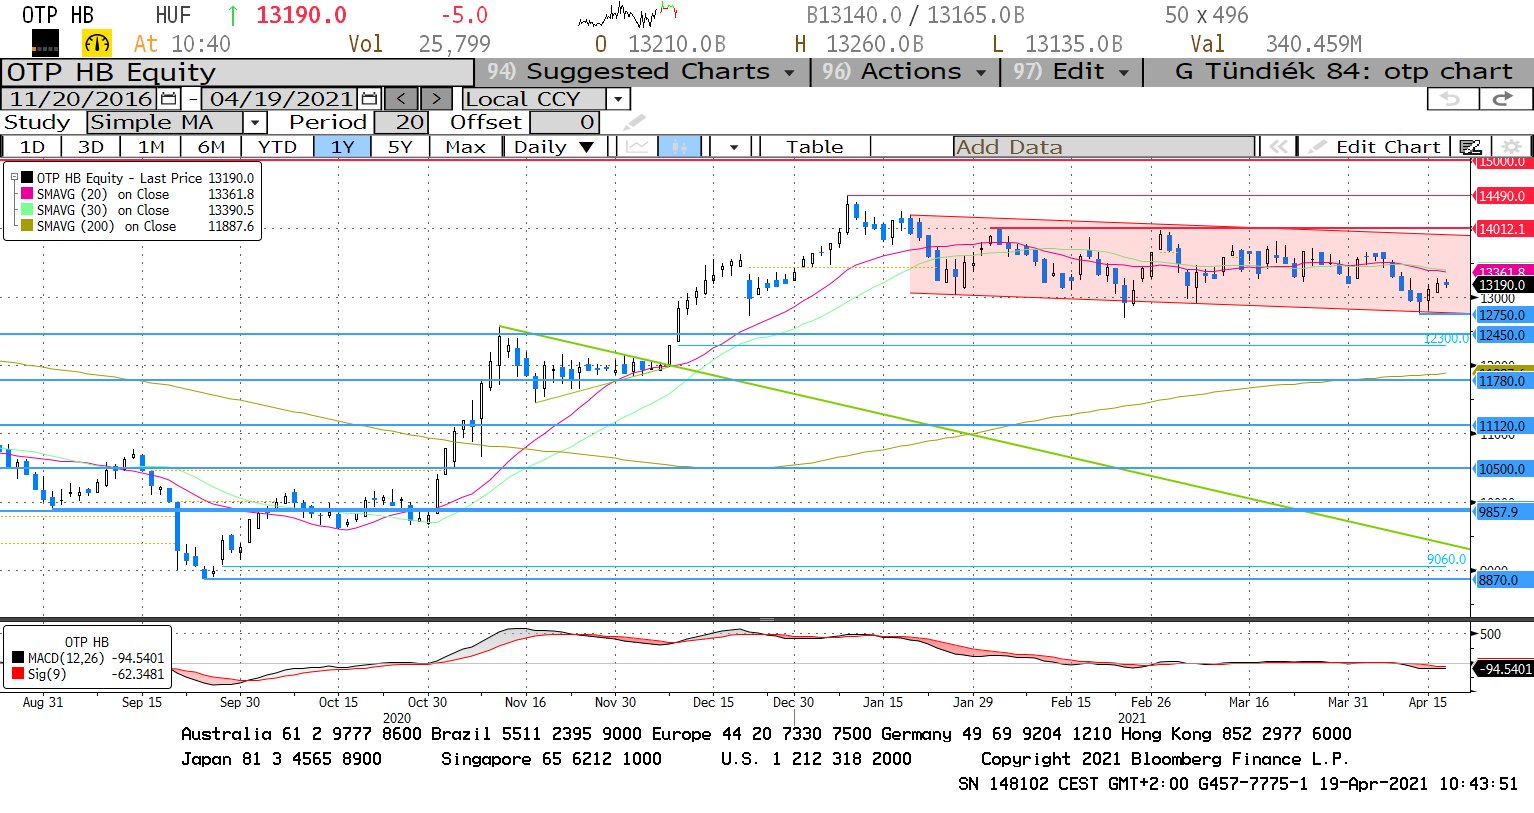1534x813 pixels.
Task: Shift date range forward with right arrow
Action: [x=436, y=99]
